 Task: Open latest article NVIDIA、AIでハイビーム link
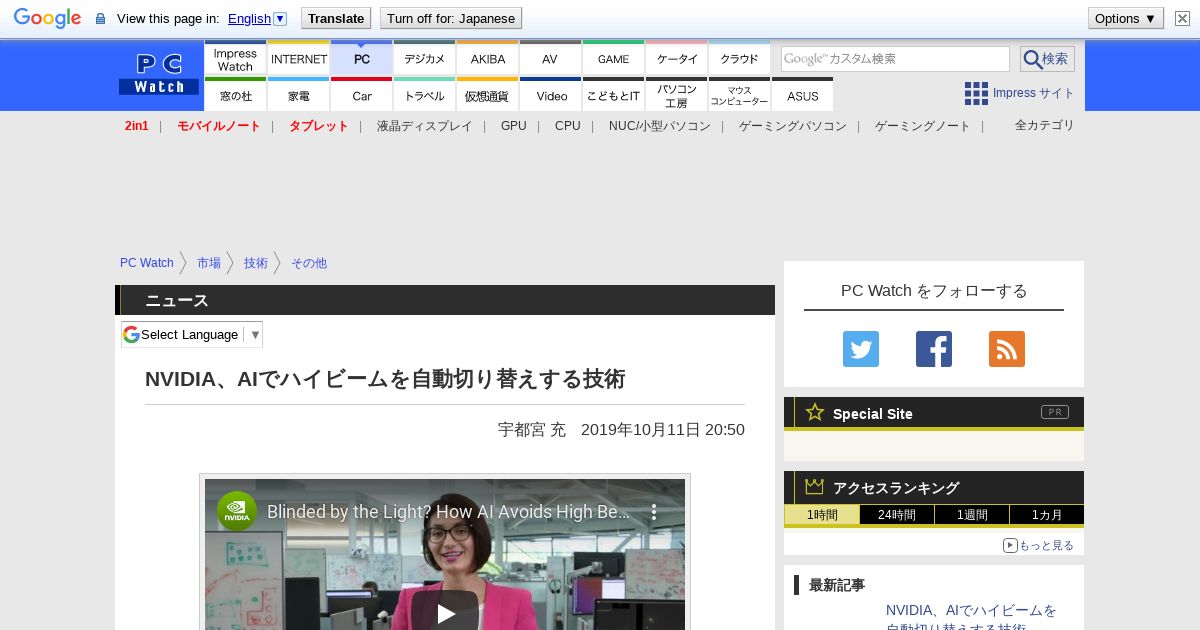[x=971, y=618]
